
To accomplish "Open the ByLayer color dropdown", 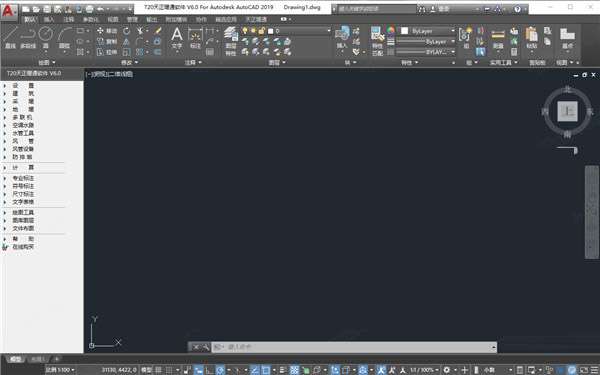I will click(x=427, y=31).
